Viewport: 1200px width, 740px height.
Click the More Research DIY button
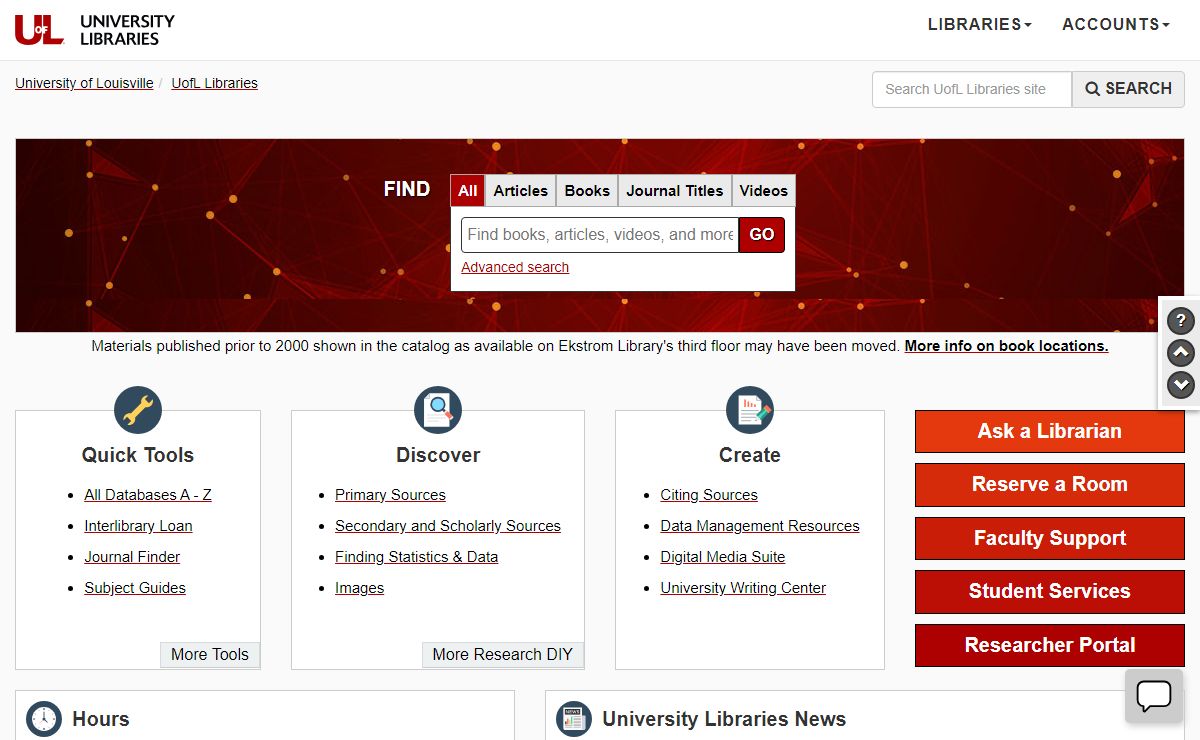tap(503, 655)
